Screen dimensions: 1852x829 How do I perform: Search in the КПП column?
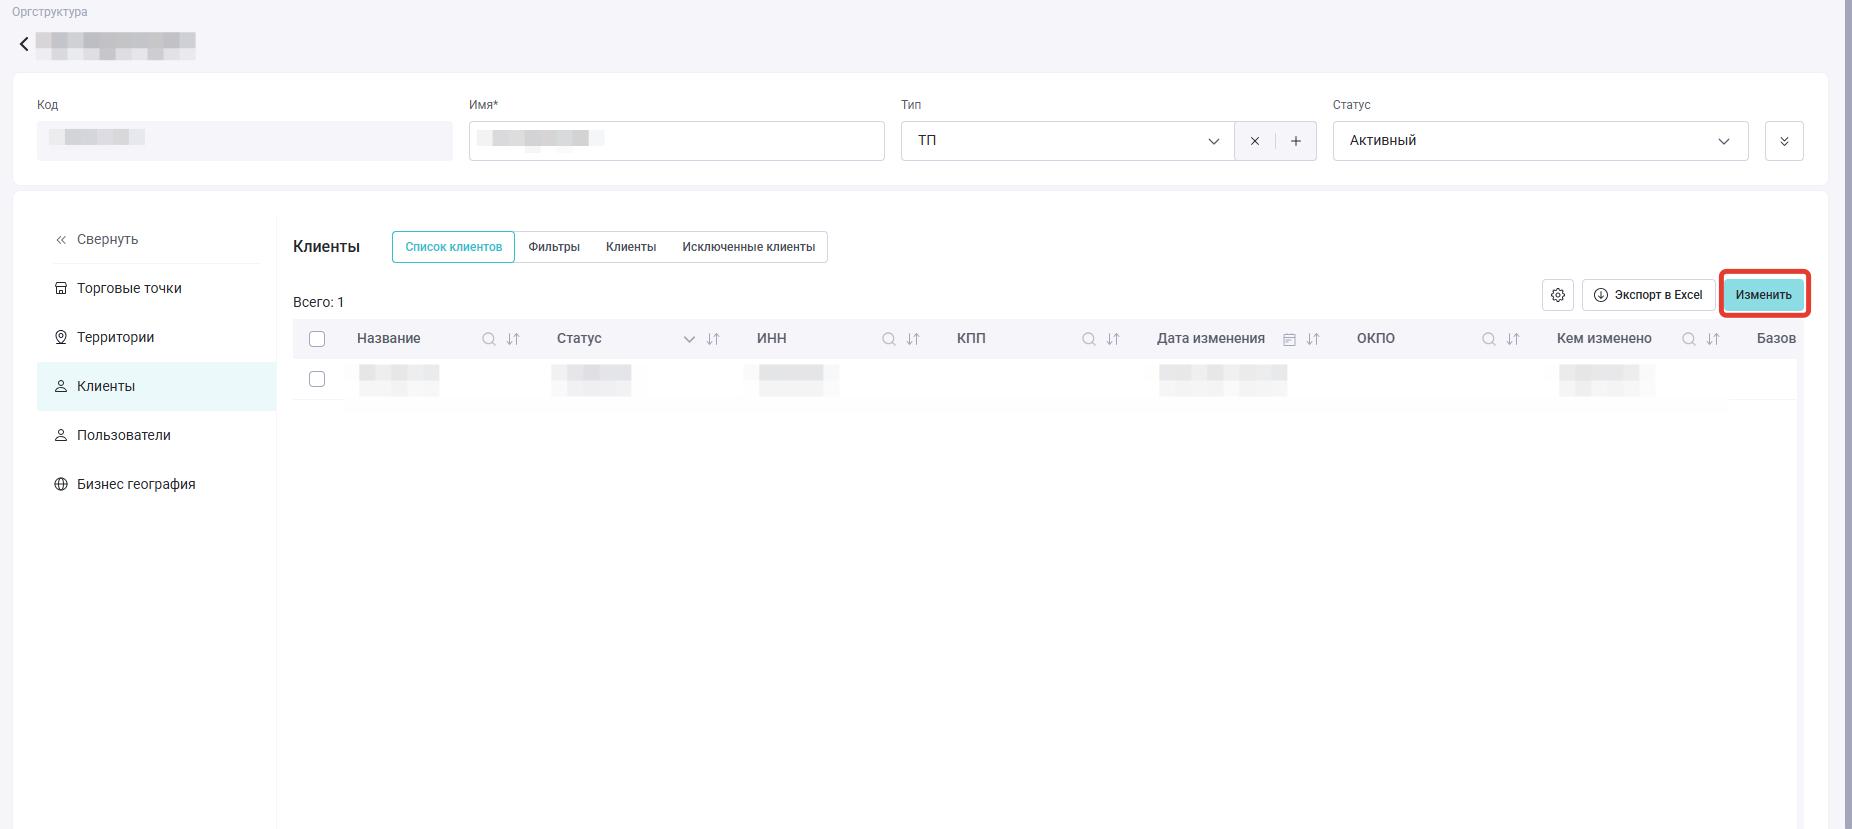coord(1089,339)
